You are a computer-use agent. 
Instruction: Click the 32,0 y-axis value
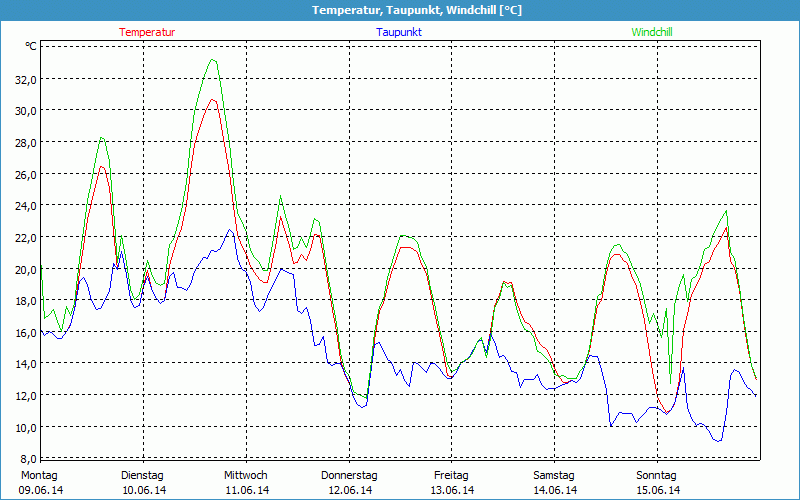[26, 79]
